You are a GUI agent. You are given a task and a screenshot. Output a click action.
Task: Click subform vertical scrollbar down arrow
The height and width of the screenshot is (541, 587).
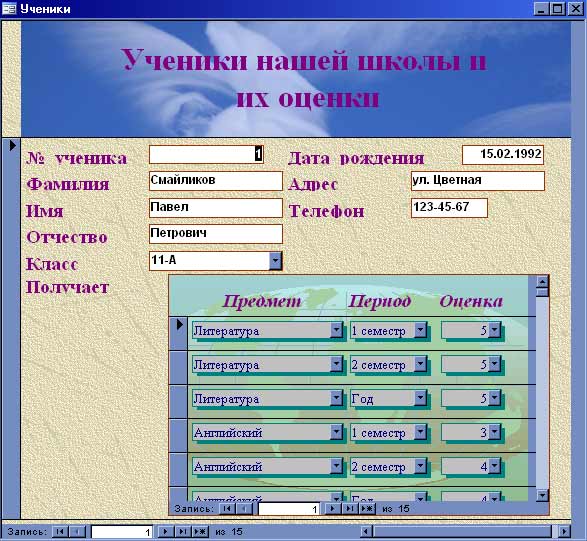pyautogui.click(x=542, y=495)
